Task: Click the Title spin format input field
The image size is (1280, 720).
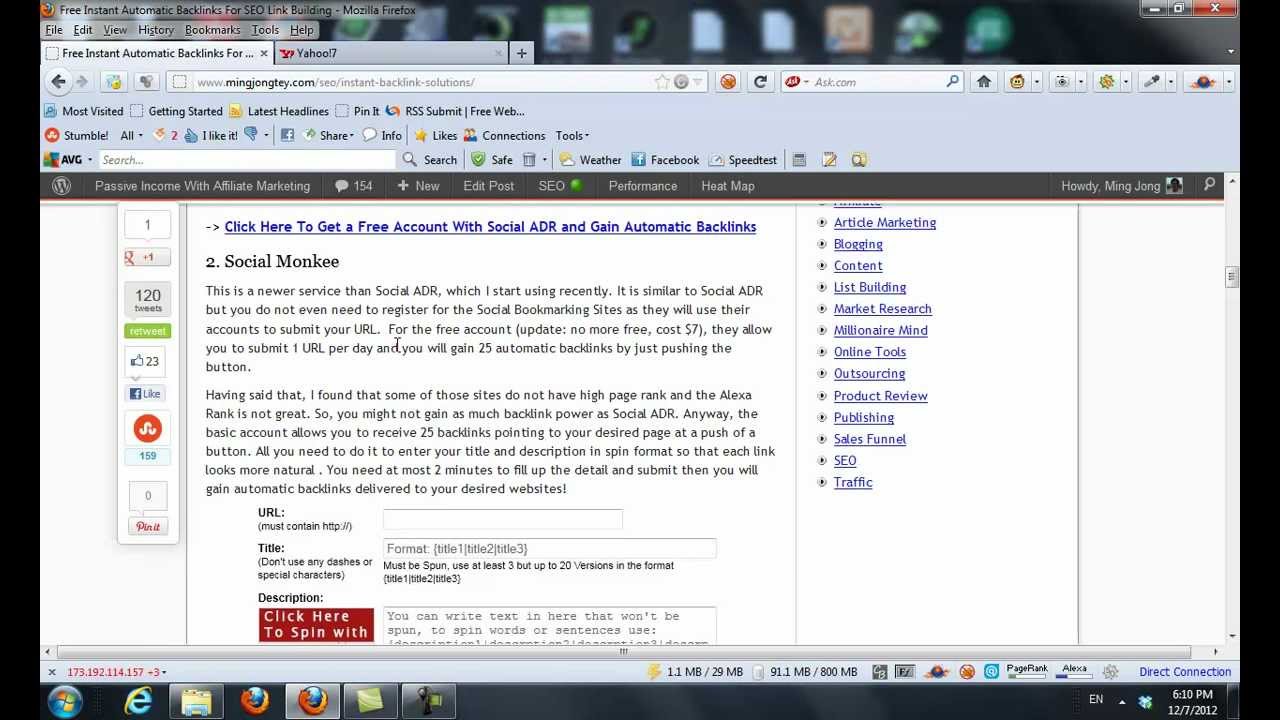Action: tap(550, 548)
